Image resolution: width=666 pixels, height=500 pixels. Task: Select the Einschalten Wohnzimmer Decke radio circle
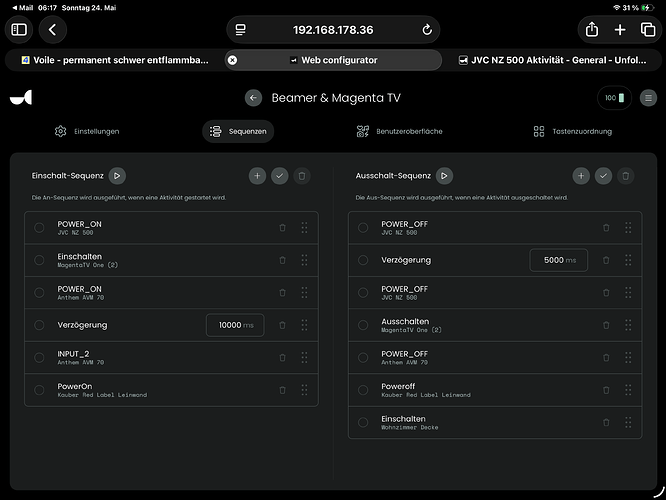363,423
